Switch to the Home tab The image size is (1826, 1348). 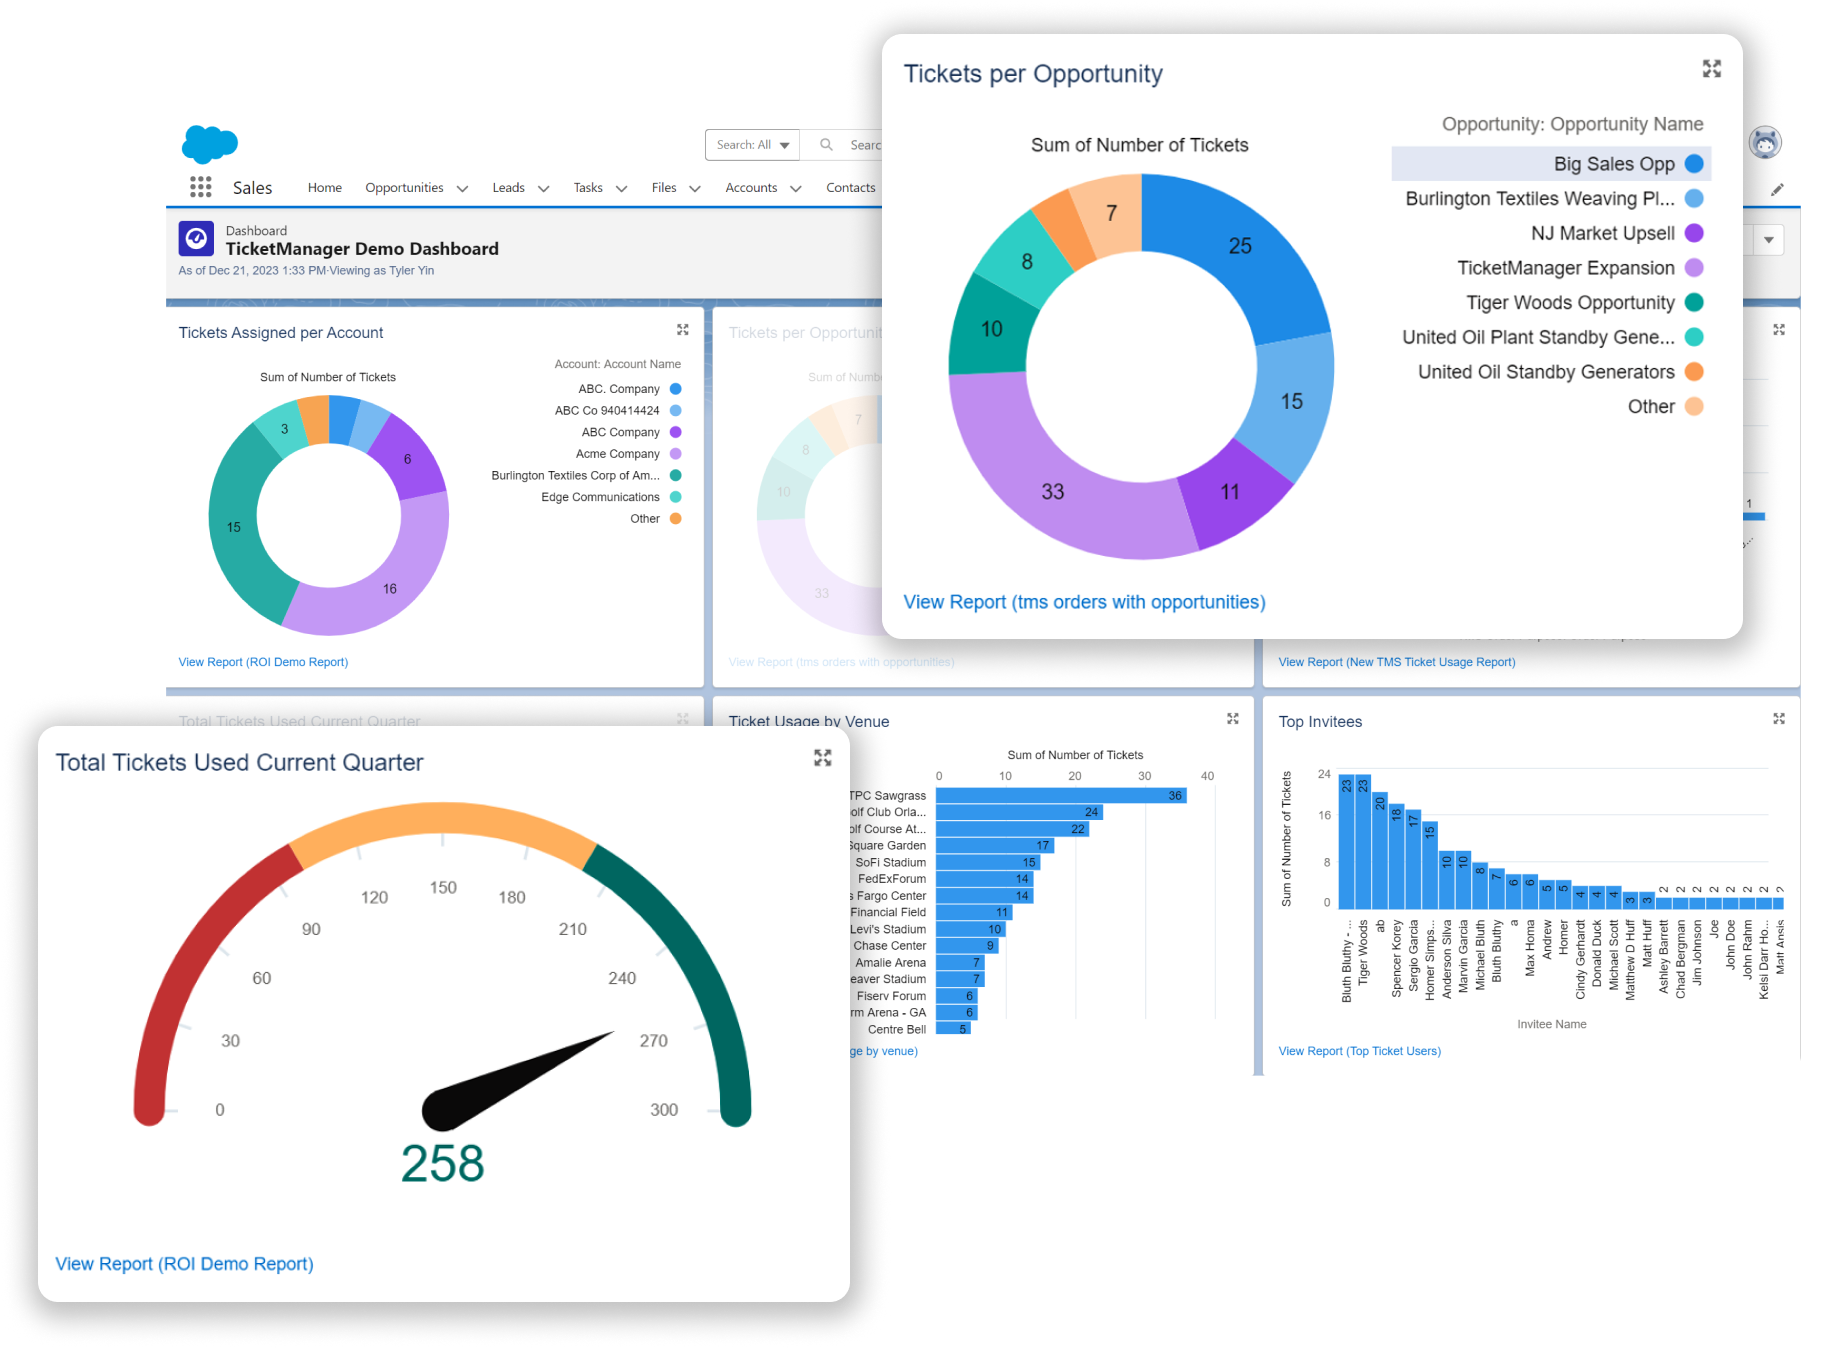click(324, 187)
